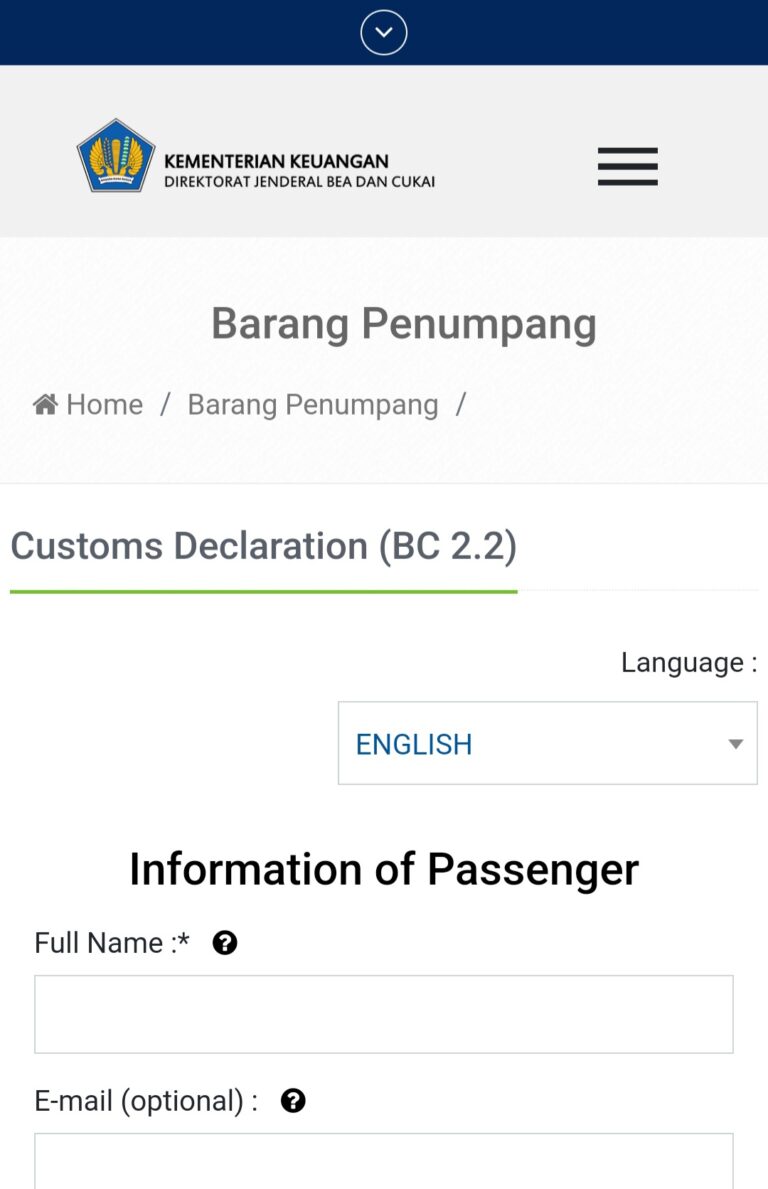
Task: Open the help tooltip next to E-mail
Action: click(292, 1100)
